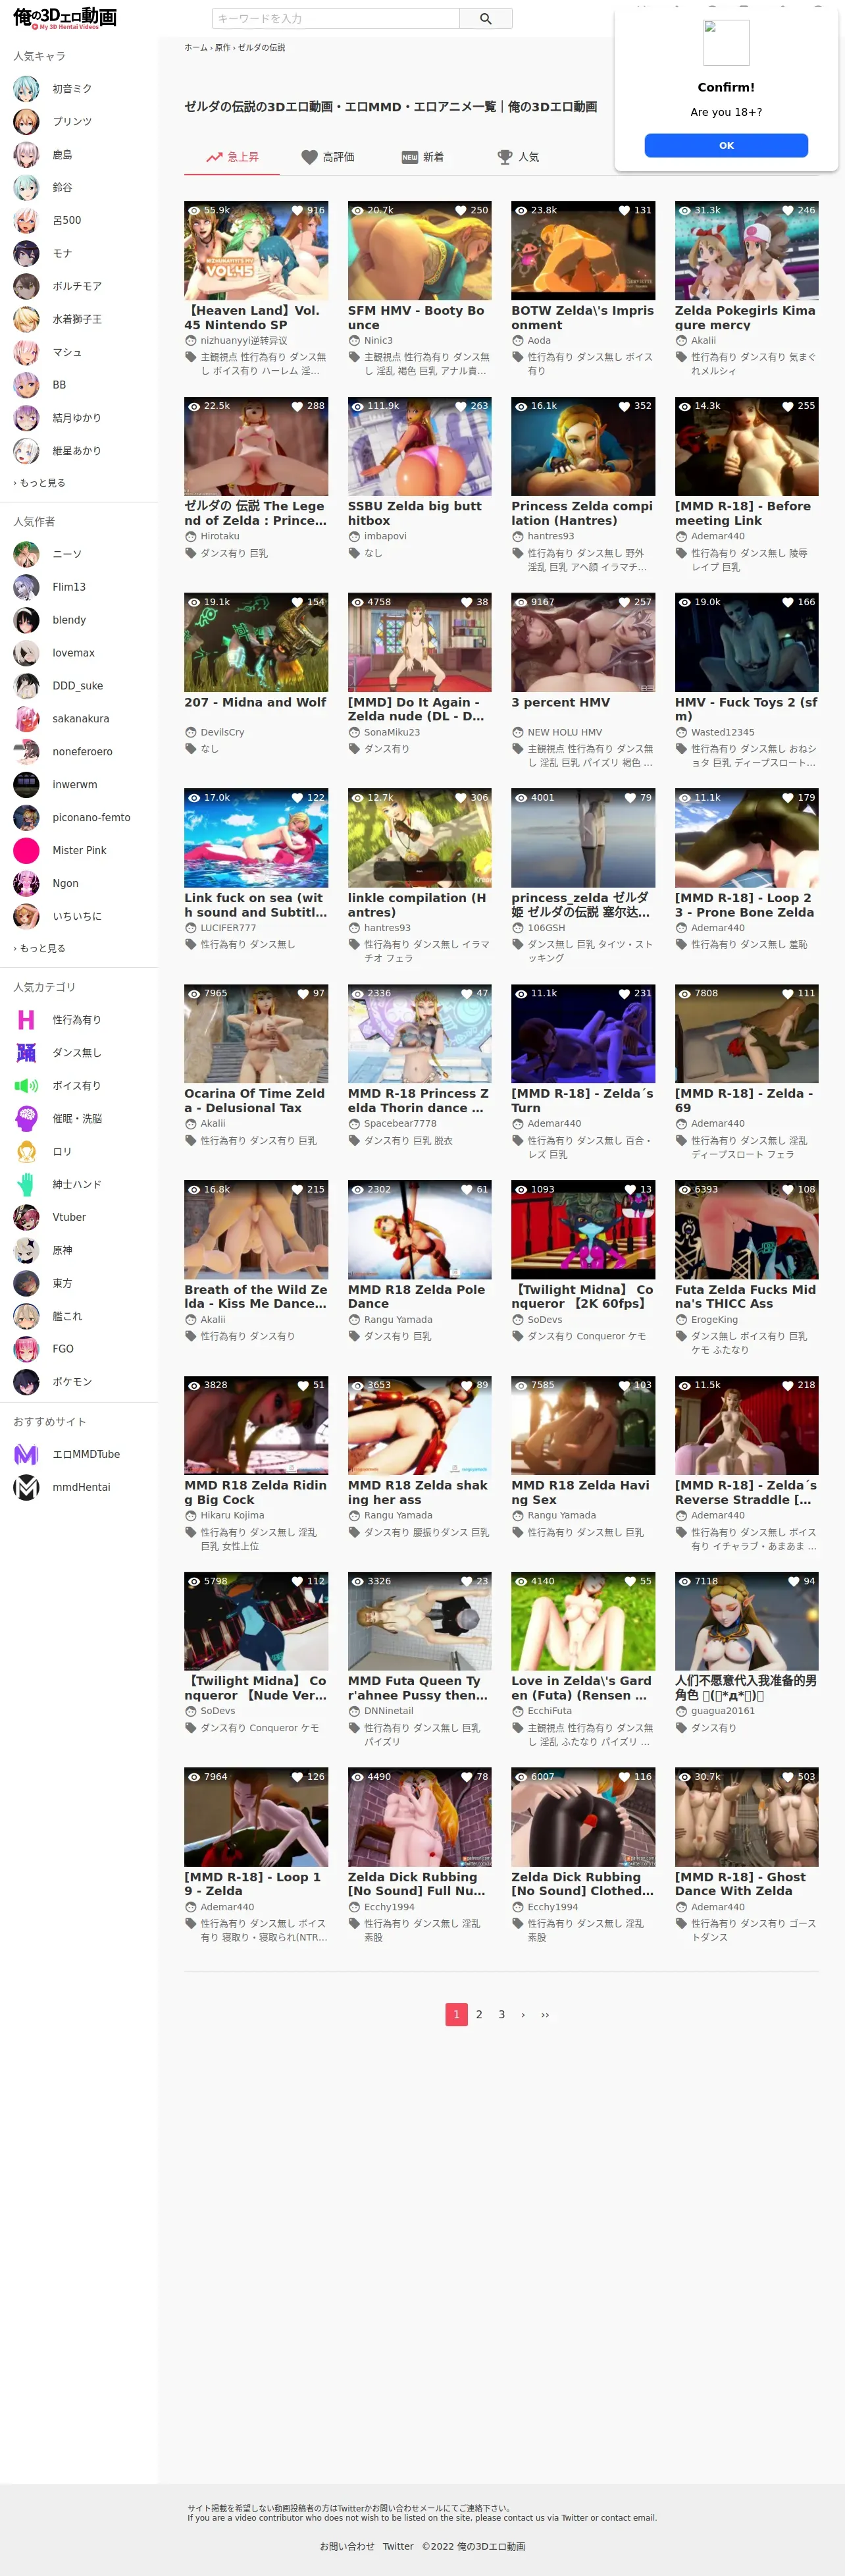
Task: Select ダンス無し category icon
Action: (x=26, y=1053)
